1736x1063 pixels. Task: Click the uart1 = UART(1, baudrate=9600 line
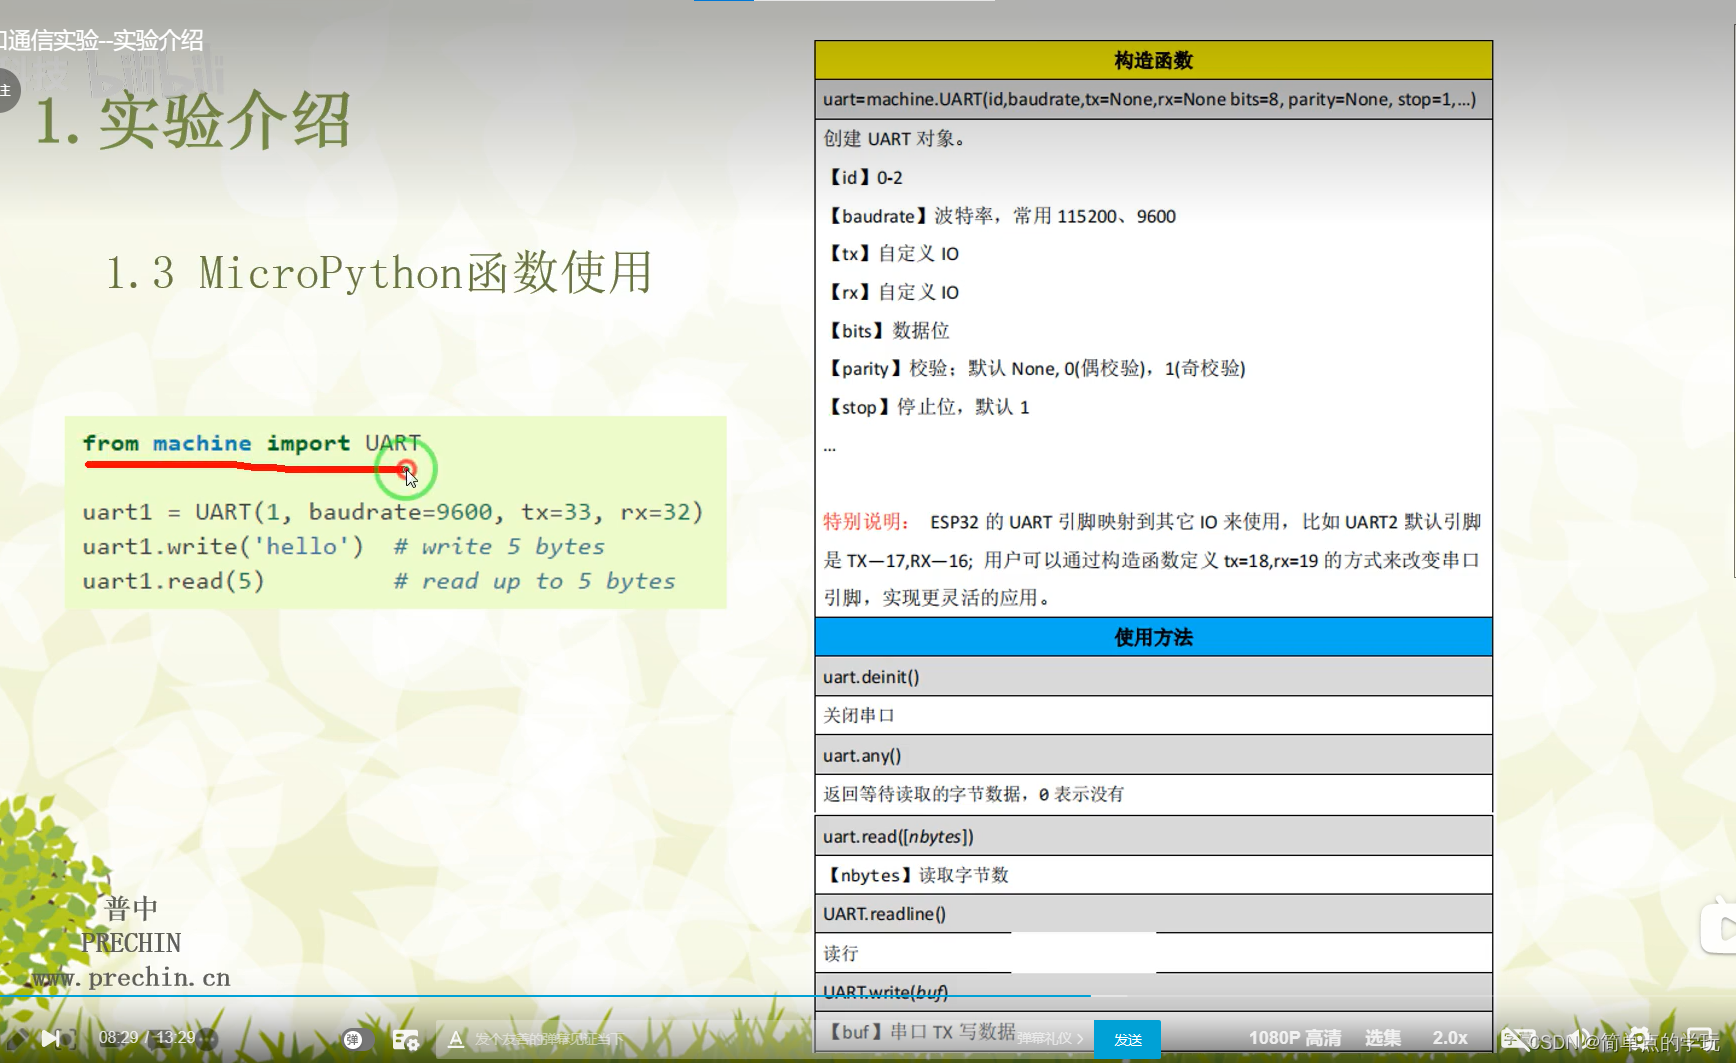pyautogui.click(x=393, y=512)
